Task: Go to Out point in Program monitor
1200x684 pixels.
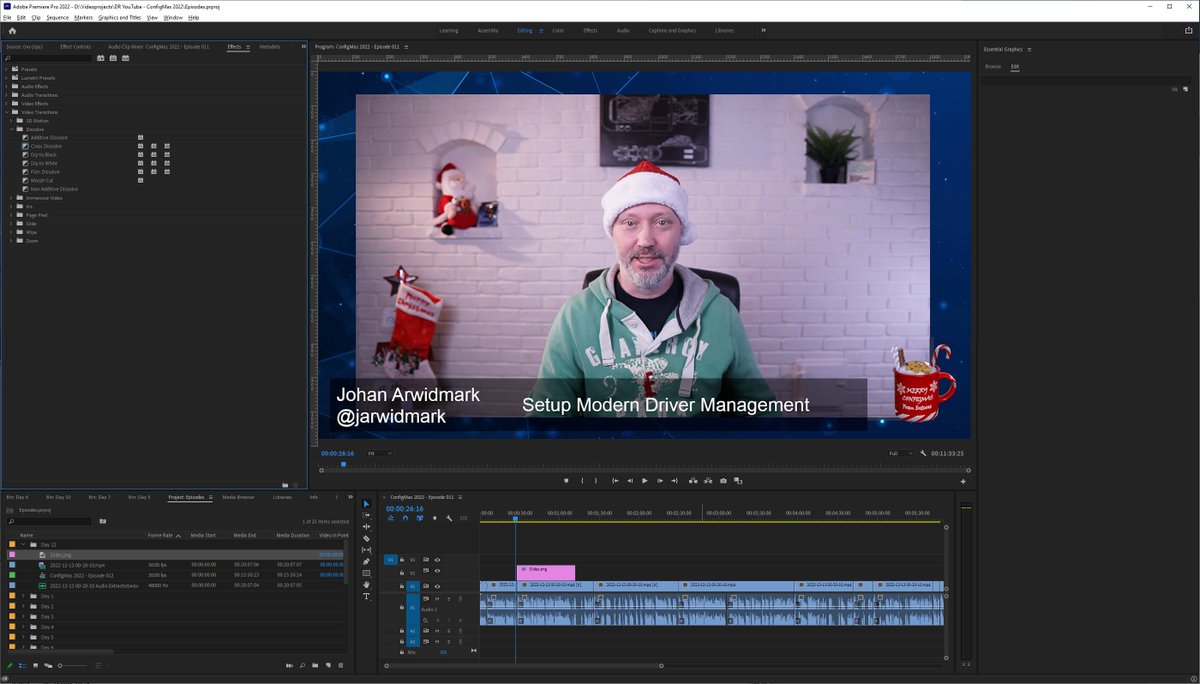Action: [x=675, y=481]
